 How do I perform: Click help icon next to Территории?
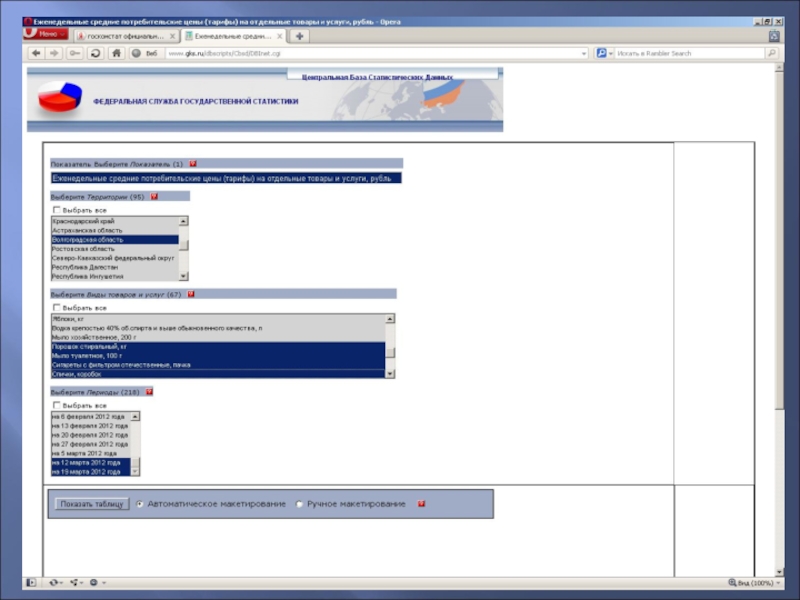154,196
